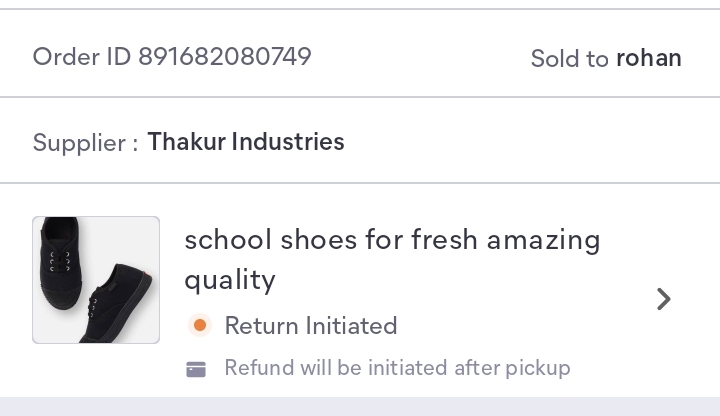Click the refund card icon
Image resolution: width=720 pixels, height=416 pixels.
pos(196,369)
